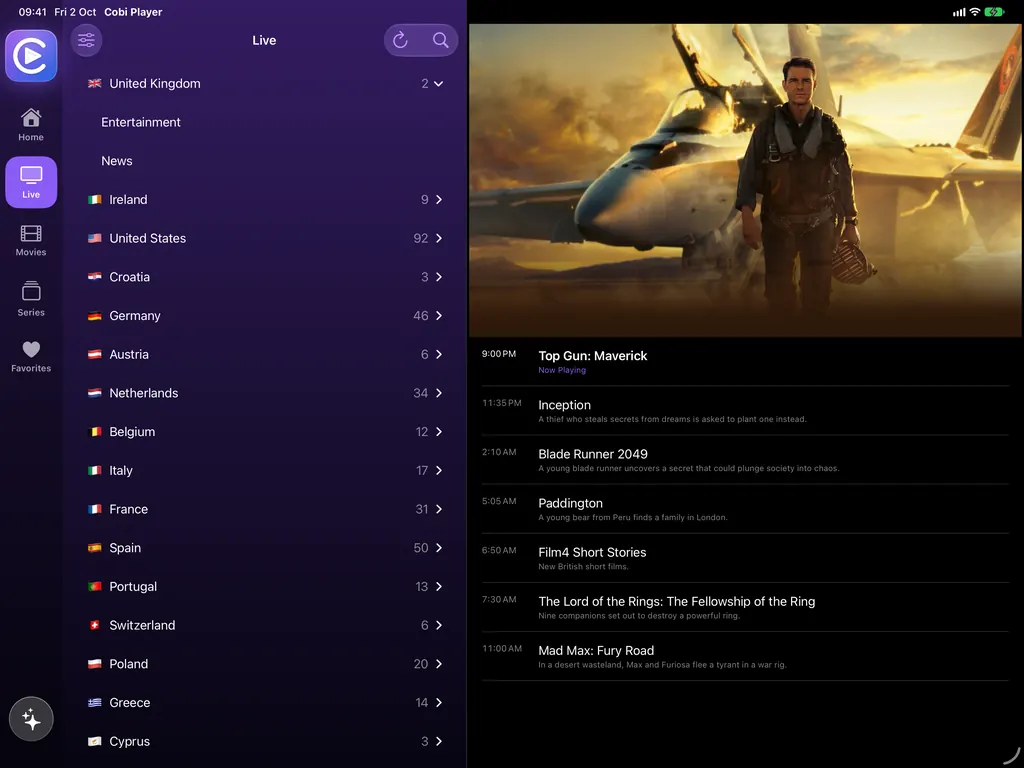
Task: Expand the Cyprus channel group
Action: (x=264, y=741)
